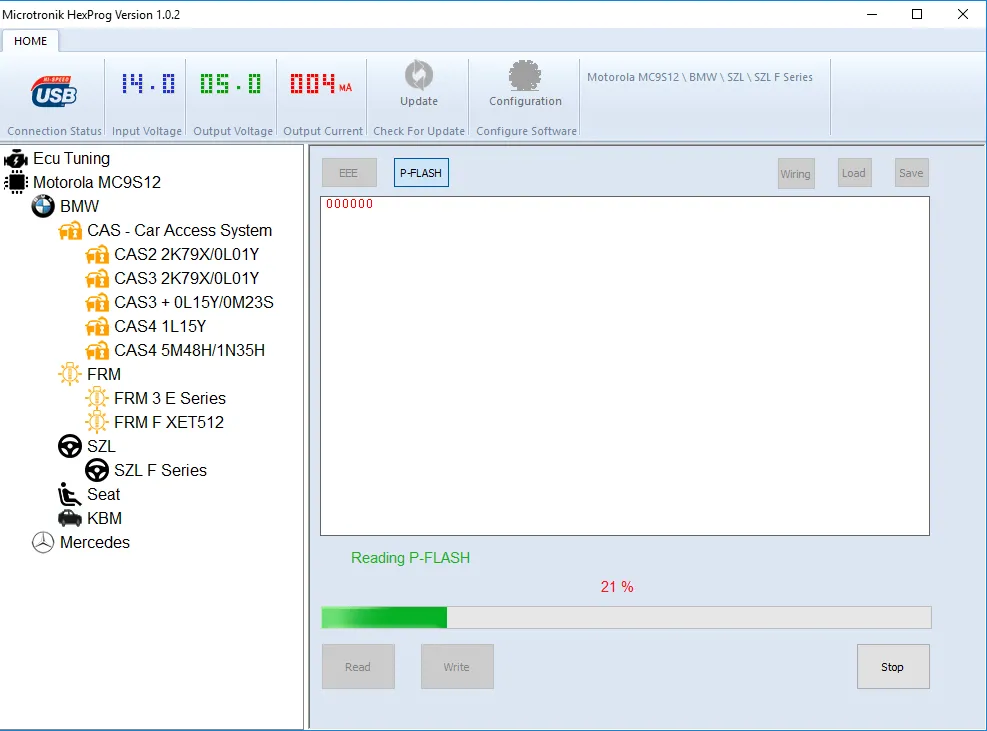
Task: Switch to the EEE memory tab
Action: point(349,173)
